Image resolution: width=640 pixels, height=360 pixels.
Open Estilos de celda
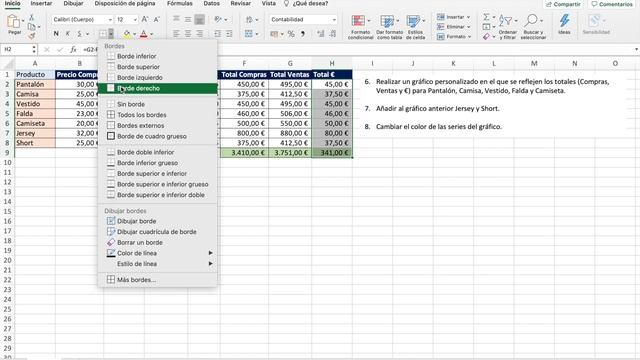coord(415,27)
